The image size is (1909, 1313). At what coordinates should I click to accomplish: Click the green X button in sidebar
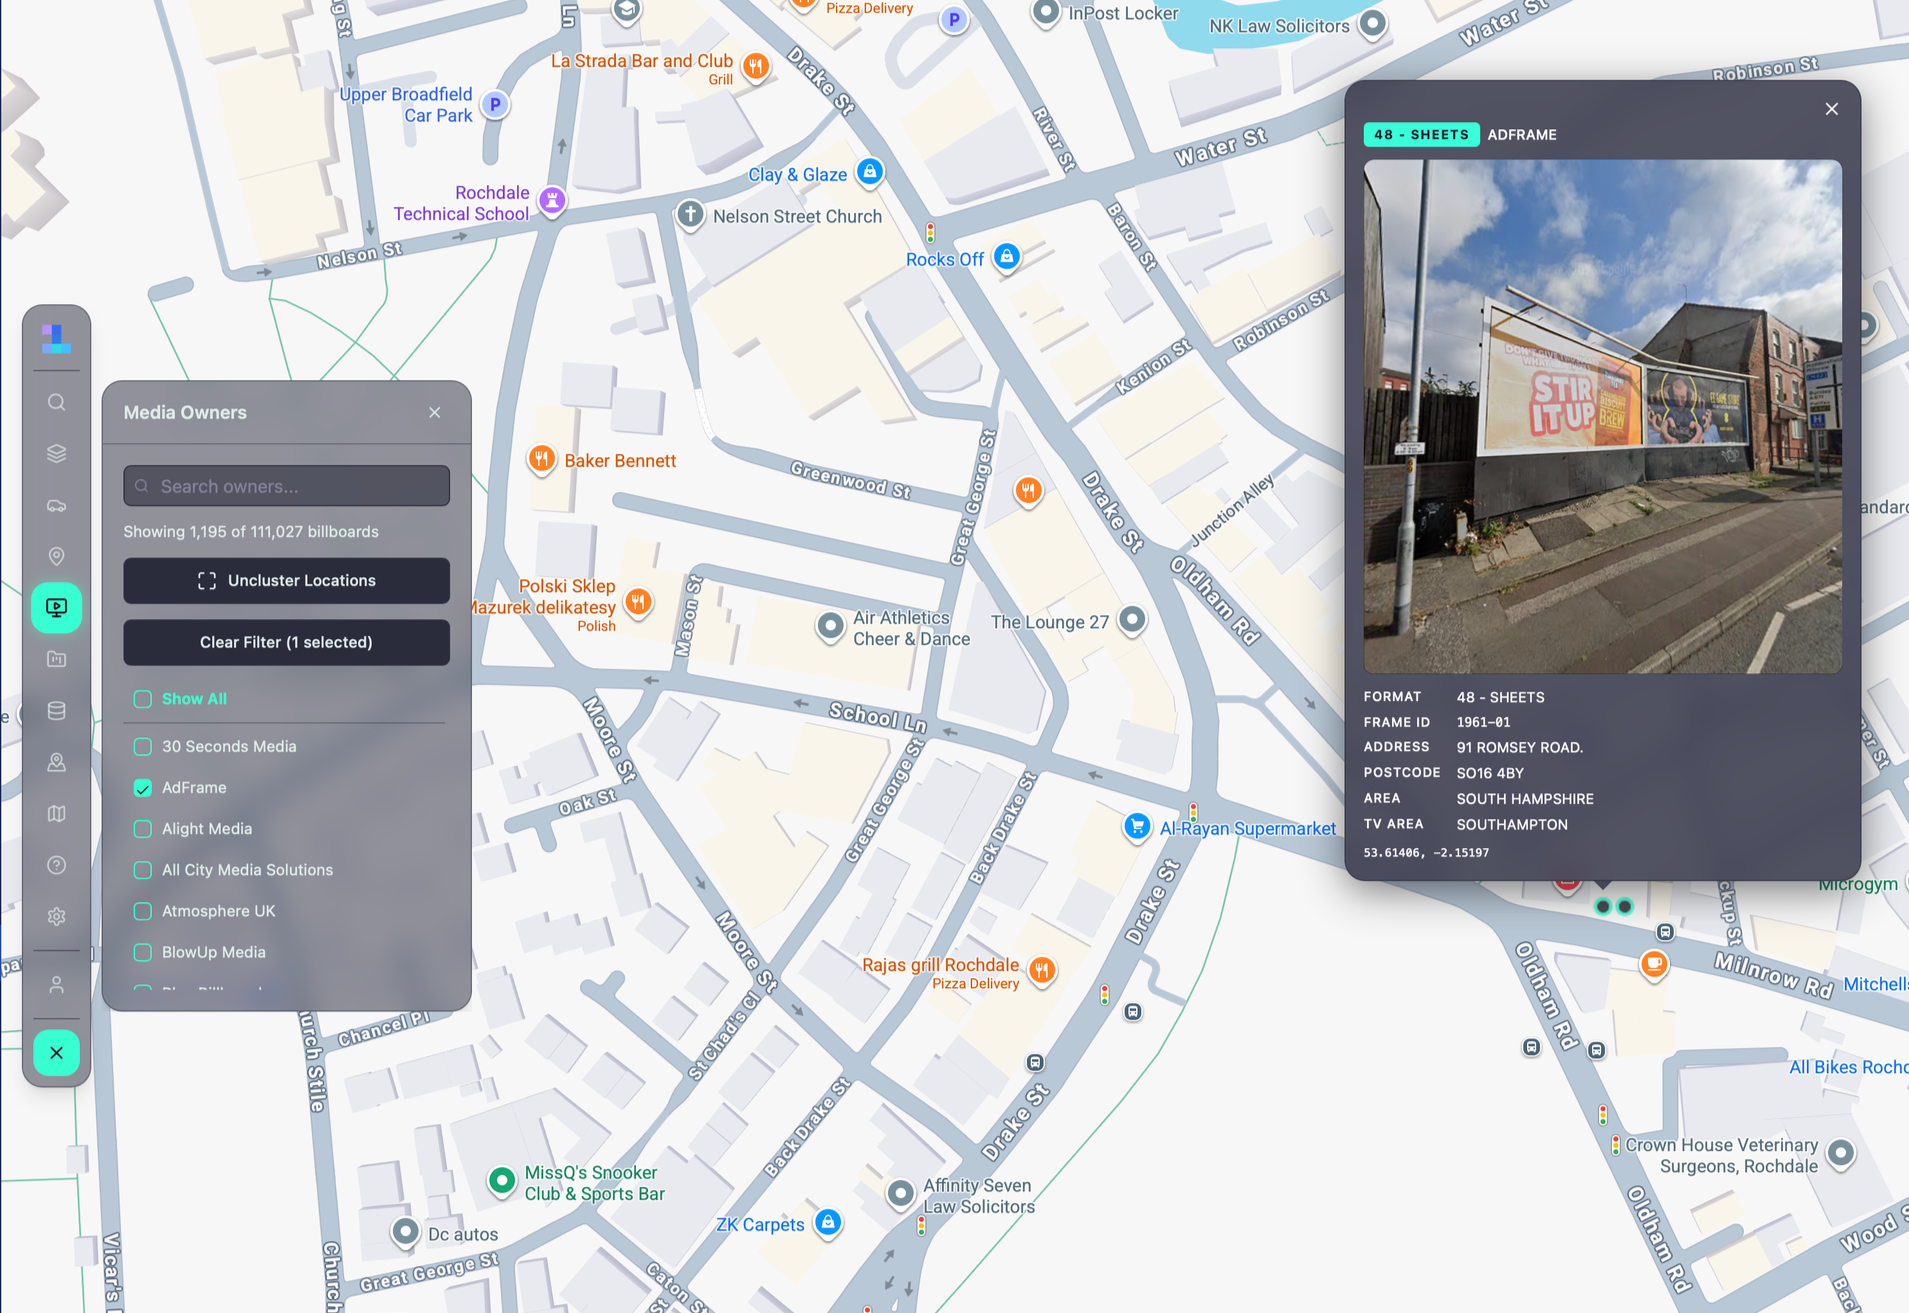(x=57, y=1053)
